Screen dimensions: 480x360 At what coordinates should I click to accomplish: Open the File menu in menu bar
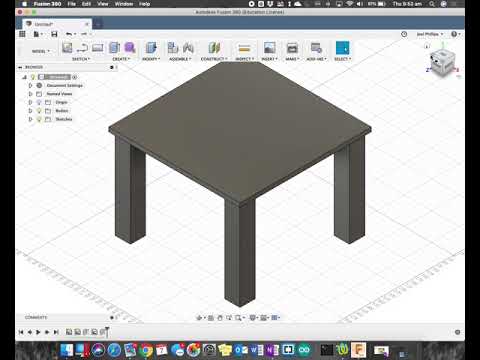click(71, 4)
